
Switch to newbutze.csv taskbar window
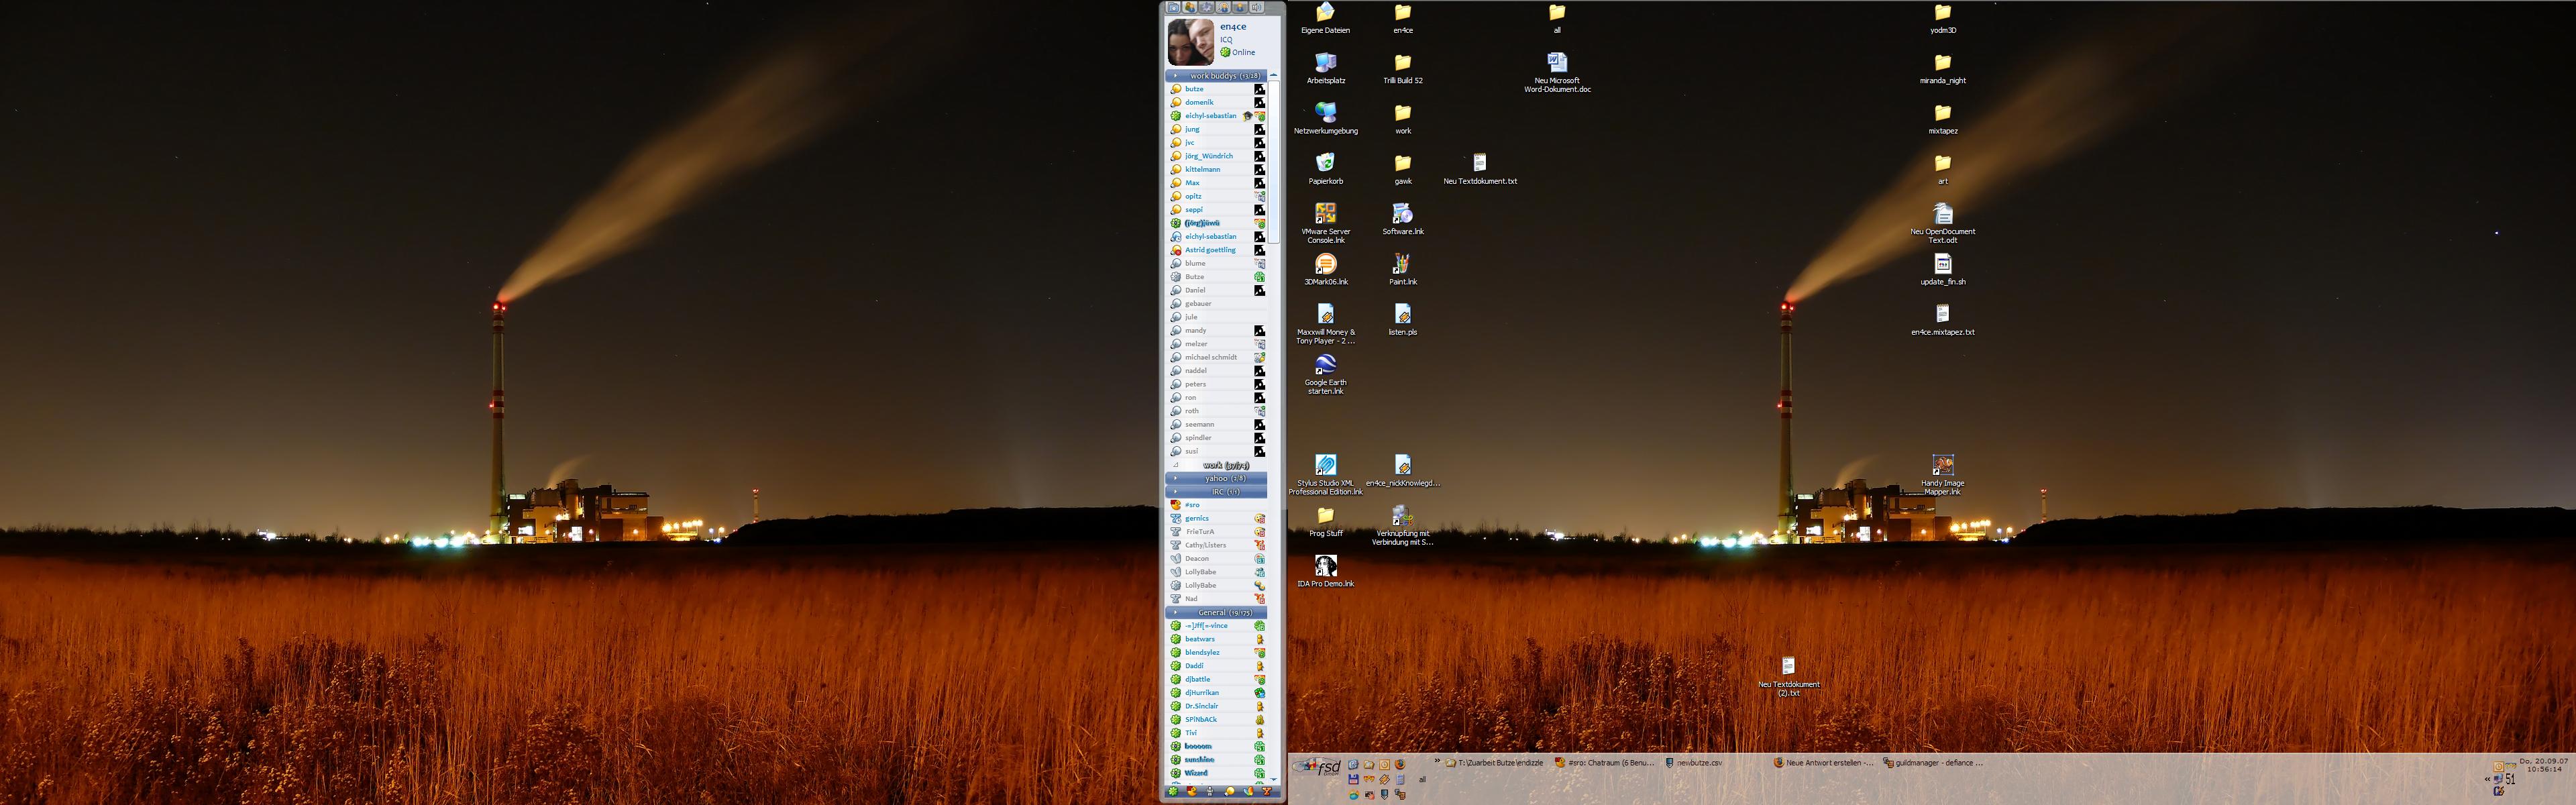tap(1700, 763)
